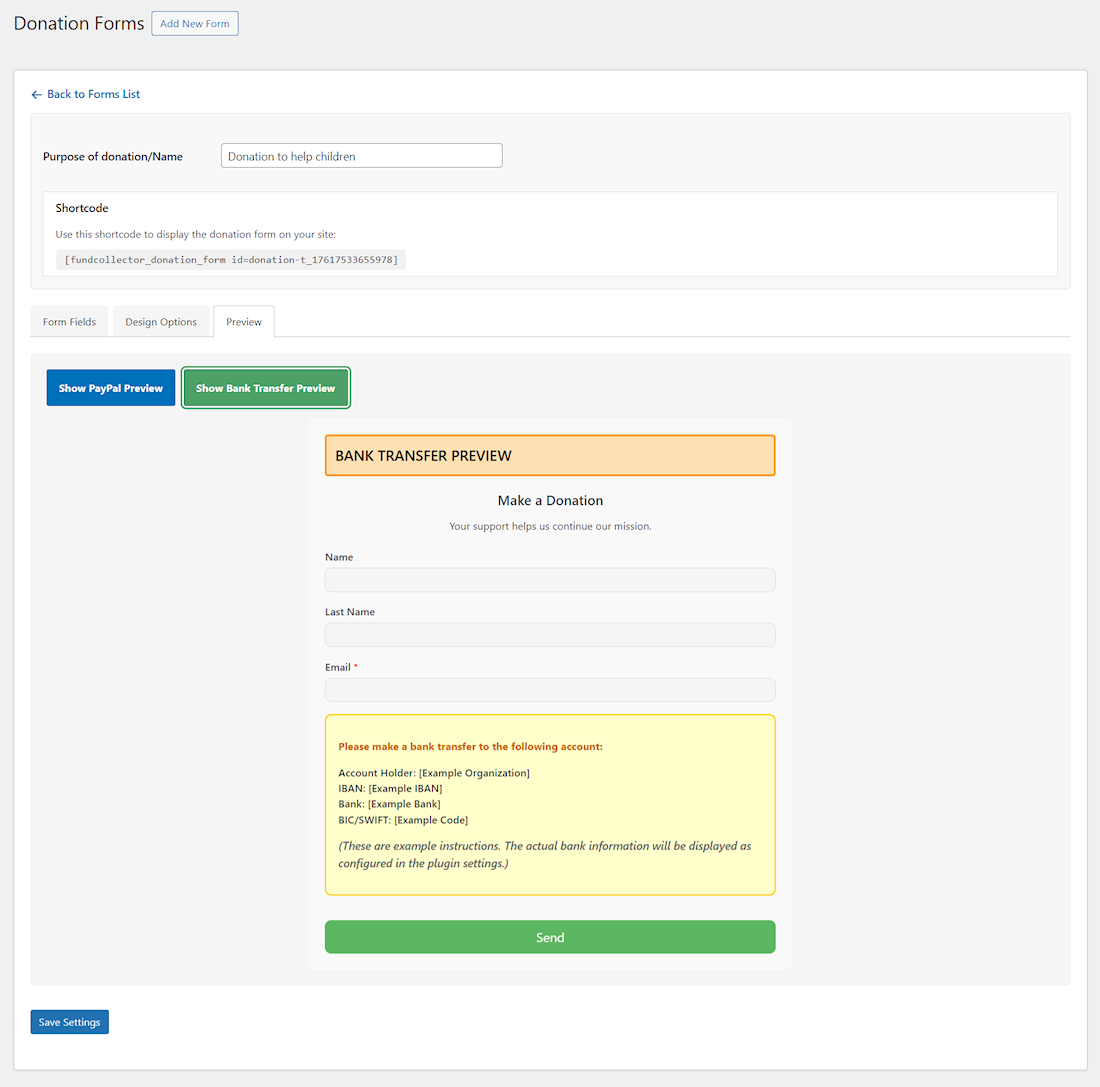This screenshot has height=1087, width=1100.
Task: Click the Email field marked required
Action: coord(549,689)
